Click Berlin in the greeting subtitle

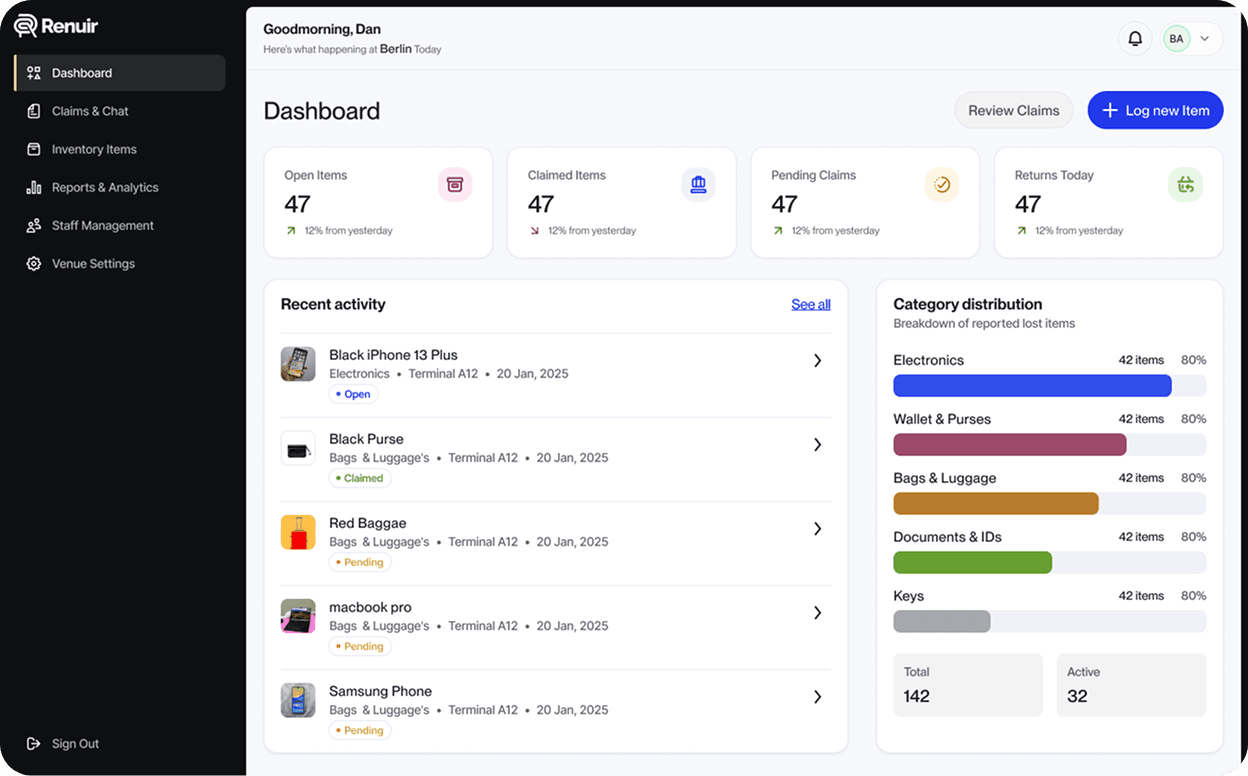(x=396, y=49)
